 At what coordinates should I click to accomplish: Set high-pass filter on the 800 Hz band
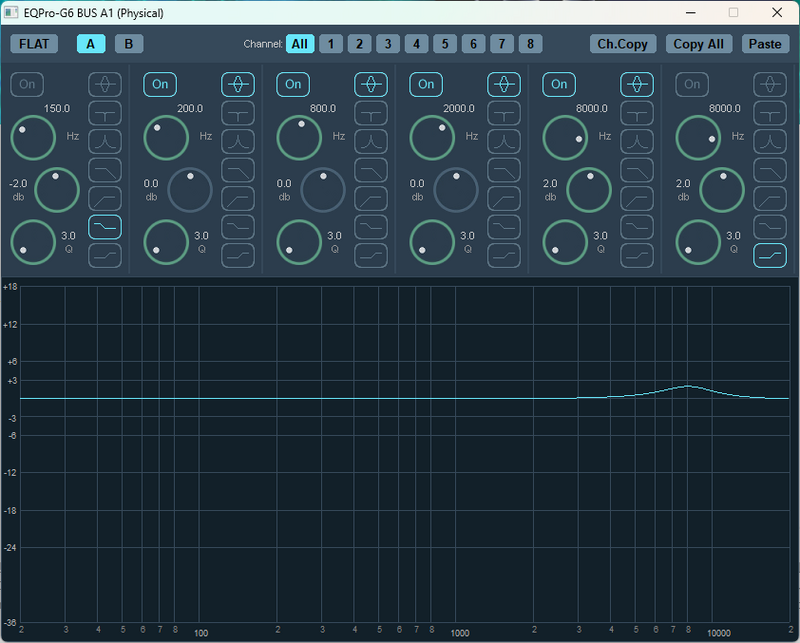(x=371, y=199)
